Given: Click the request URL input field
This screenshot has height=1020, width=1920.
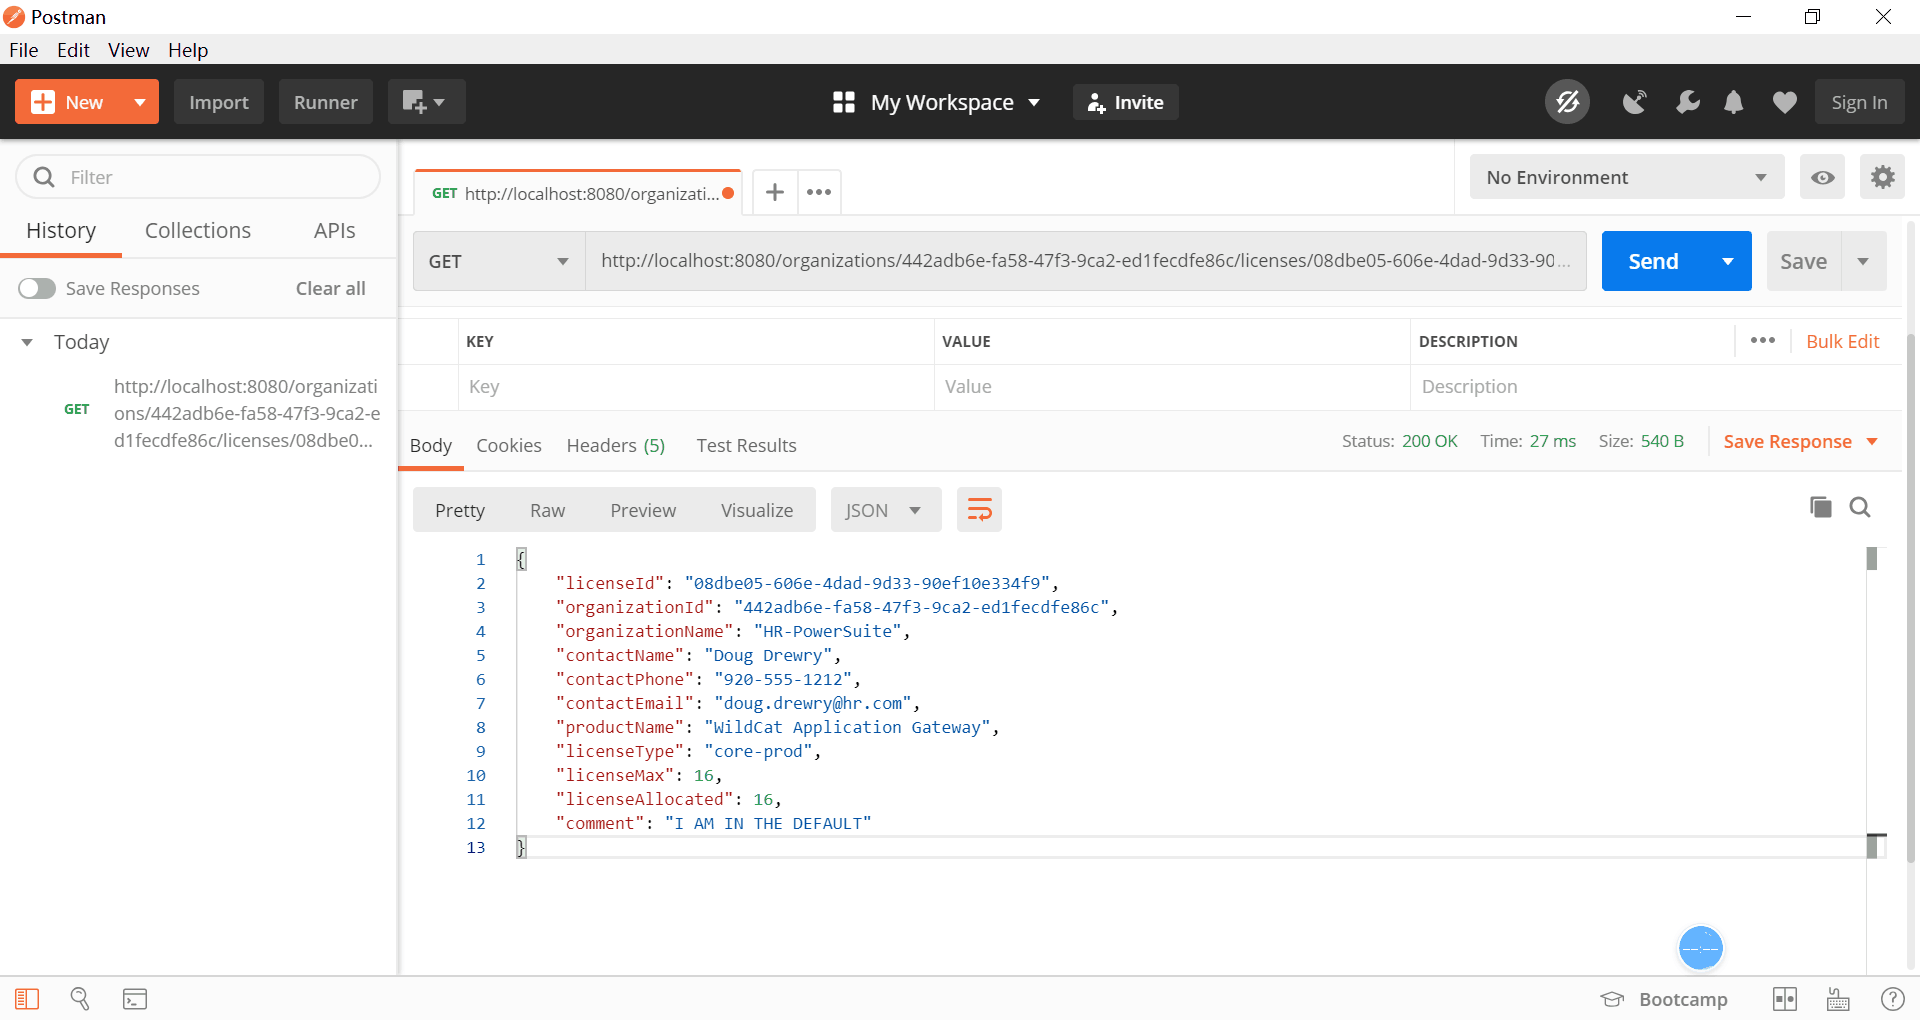Looking at the screenshot, I should pos(1085,261).
